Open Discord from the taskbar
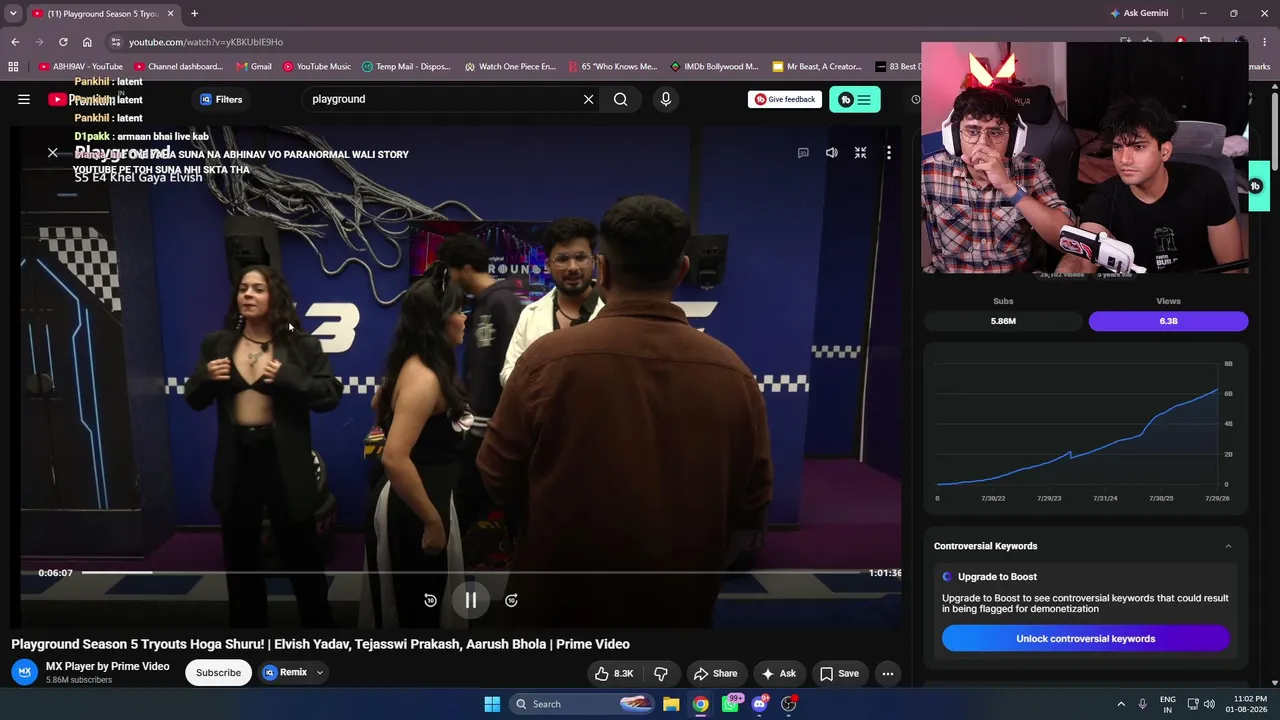The height and width of the screenshot is (720, 1280). [759, 704]
